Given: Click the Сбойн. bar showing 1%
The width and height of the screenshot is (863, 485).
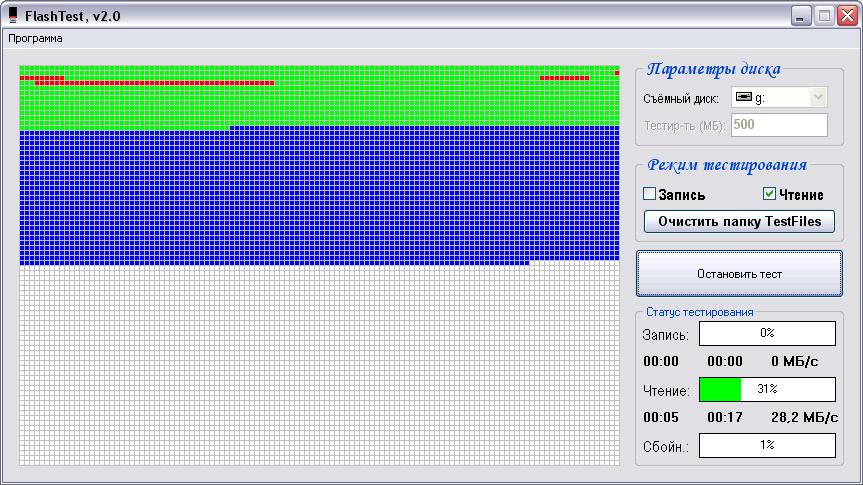Looking at the screenshot, I should pos(766,445).
